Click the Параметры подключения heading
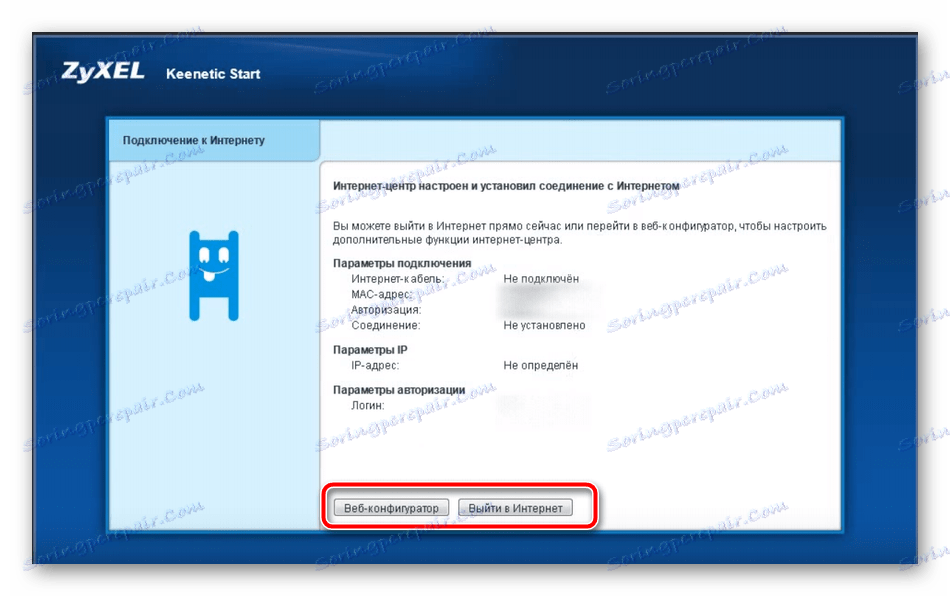This screenshot has width=950, height=596. (x=402, y=263)
